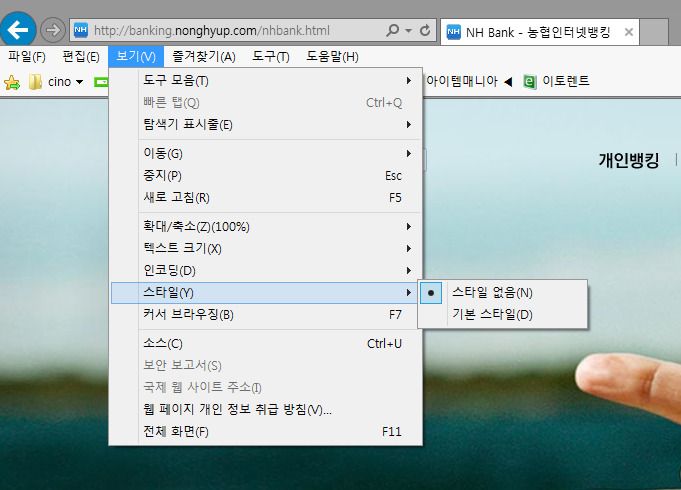Click the green favorites bar icon after cino

pos(101,82)
